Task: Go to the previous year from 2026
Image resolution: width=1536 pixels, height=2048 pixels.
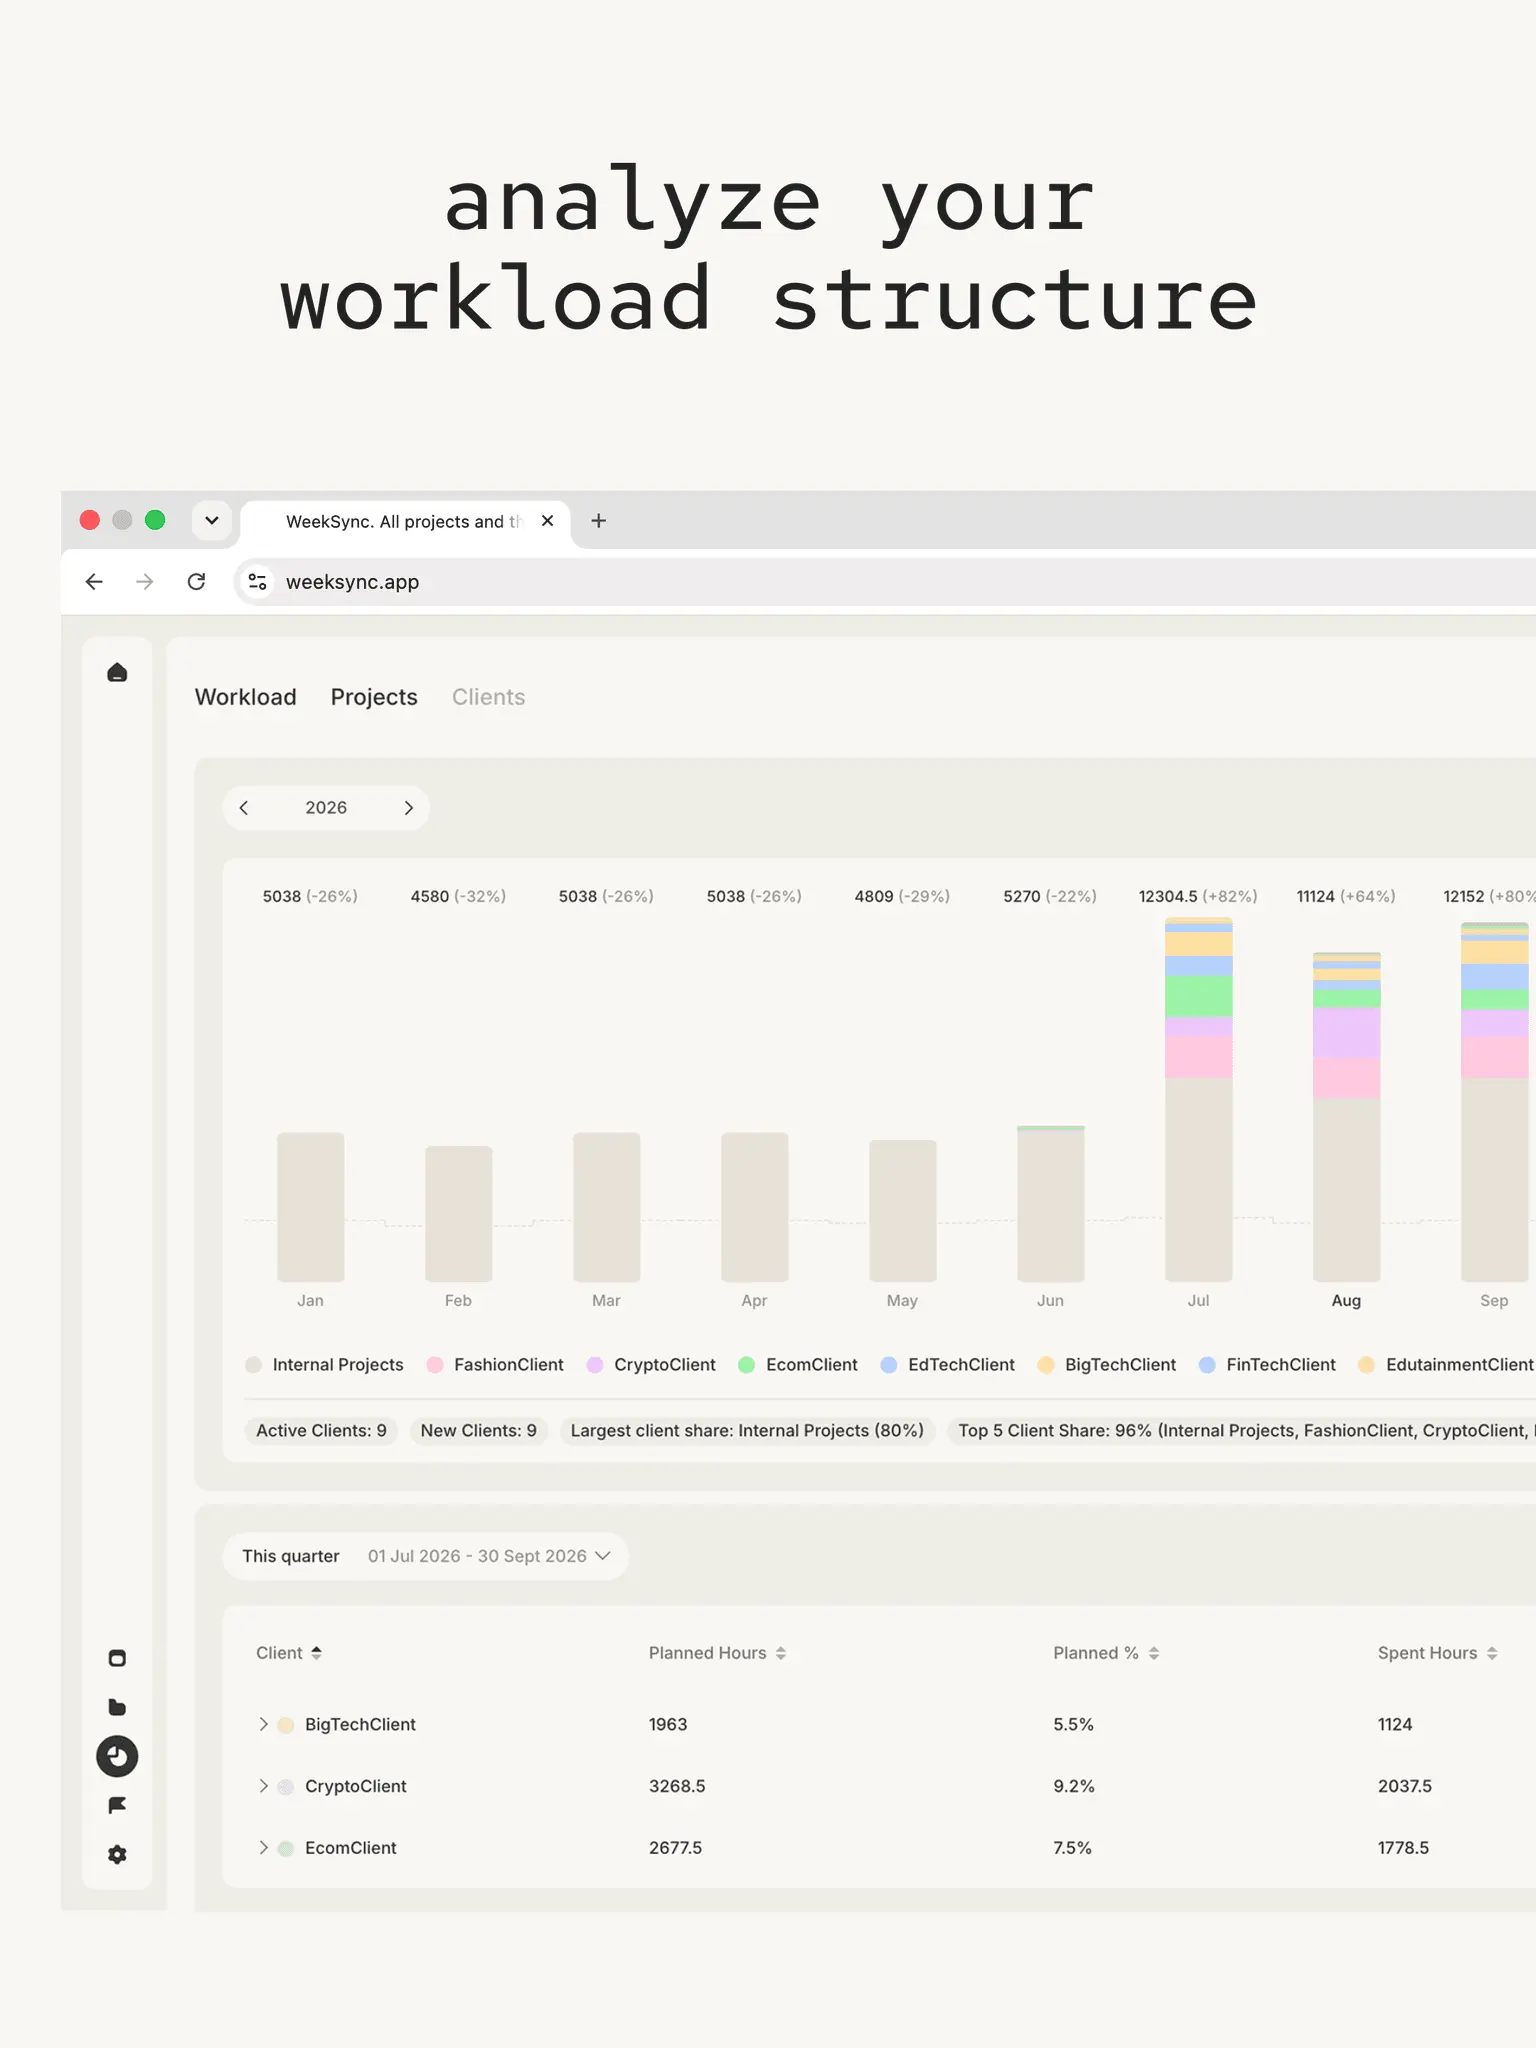Action: click(243, 808)
